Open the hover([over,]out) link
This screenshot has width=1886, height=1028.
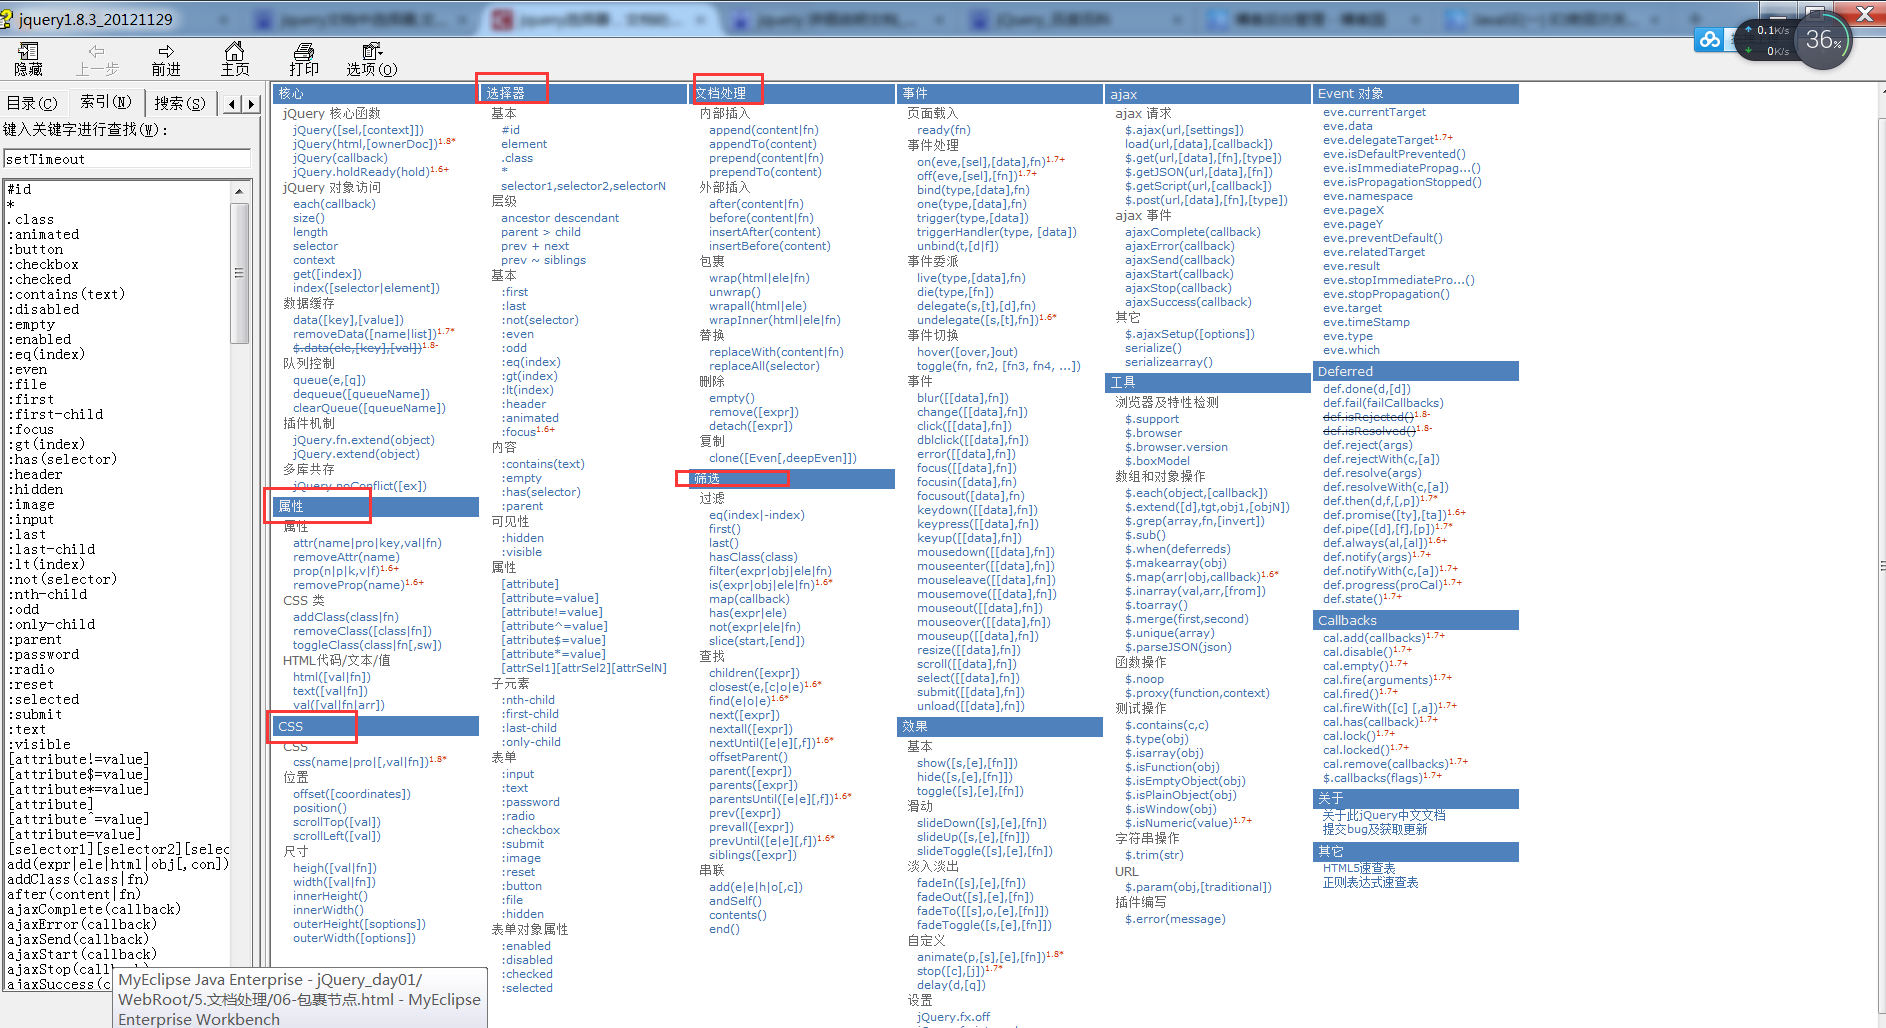tap(967, 352)
